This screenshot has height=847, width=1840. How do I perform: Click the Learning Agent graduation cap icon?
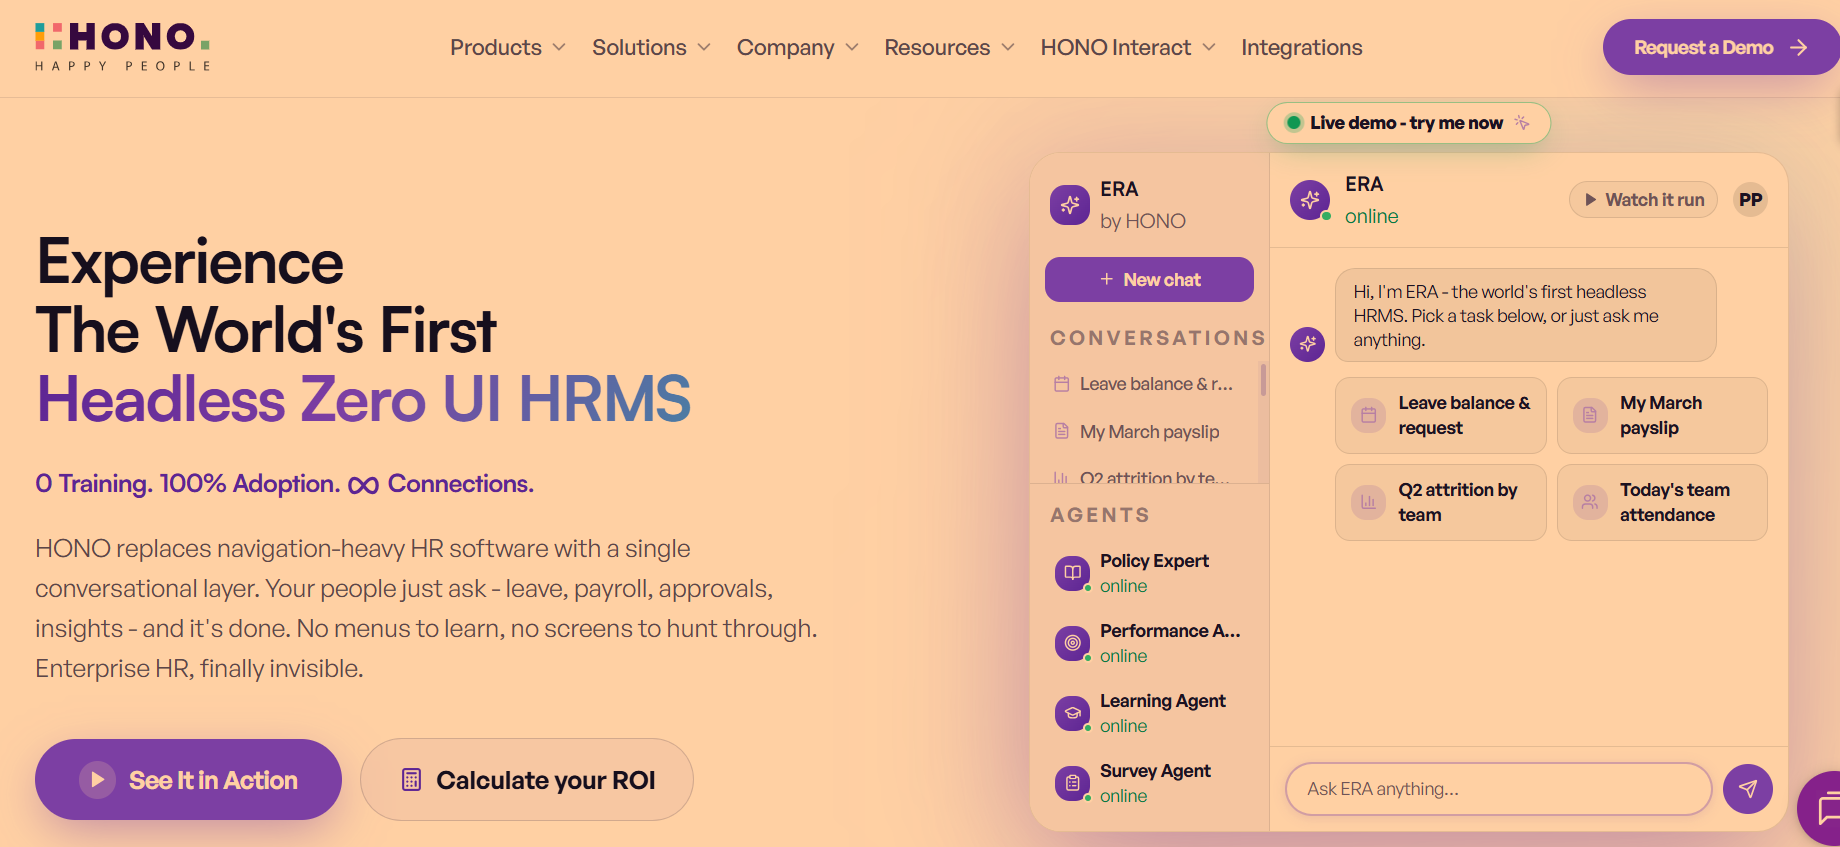point(1072,713)
